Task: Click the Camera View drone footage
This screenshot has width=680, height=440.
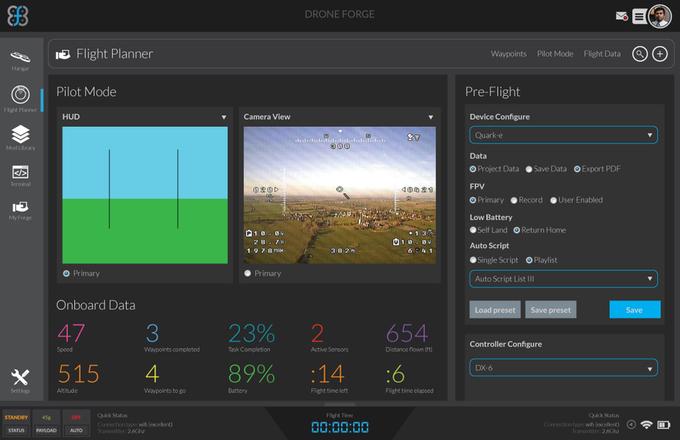Action: (x=340, y=195)
